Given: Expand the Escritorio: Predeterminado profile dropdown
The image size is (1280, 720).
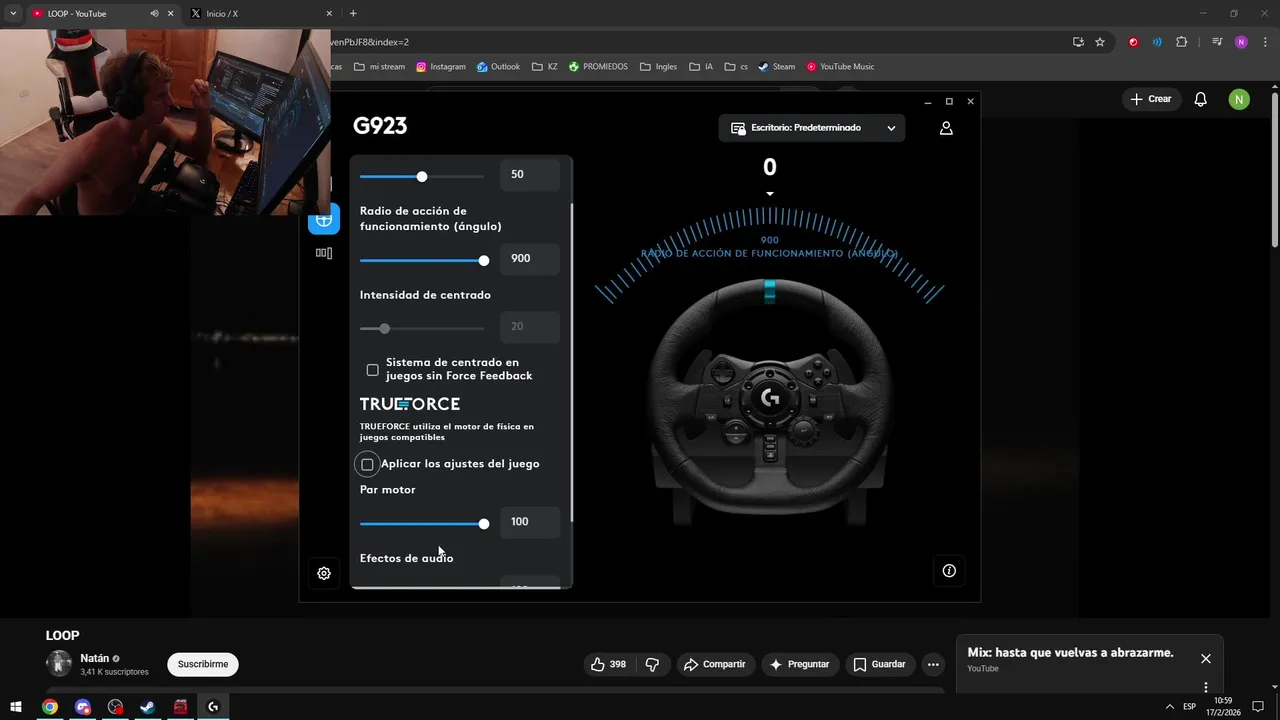Looking at the screenshot, I should tap(812, 128).
